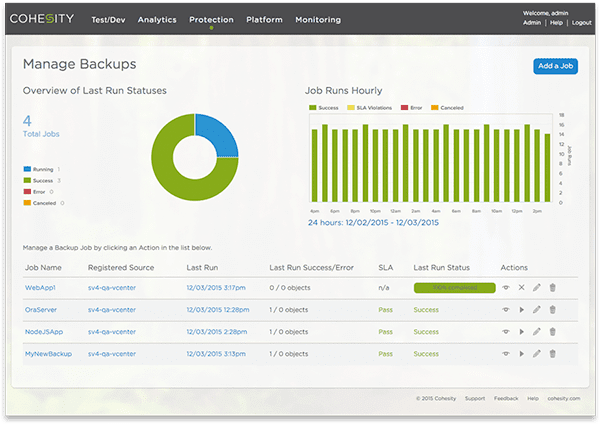Delete the MyNewBackup job with trash icon
Image resolution: width=600 pixels, height=429 pixels.
pos(553,354)
